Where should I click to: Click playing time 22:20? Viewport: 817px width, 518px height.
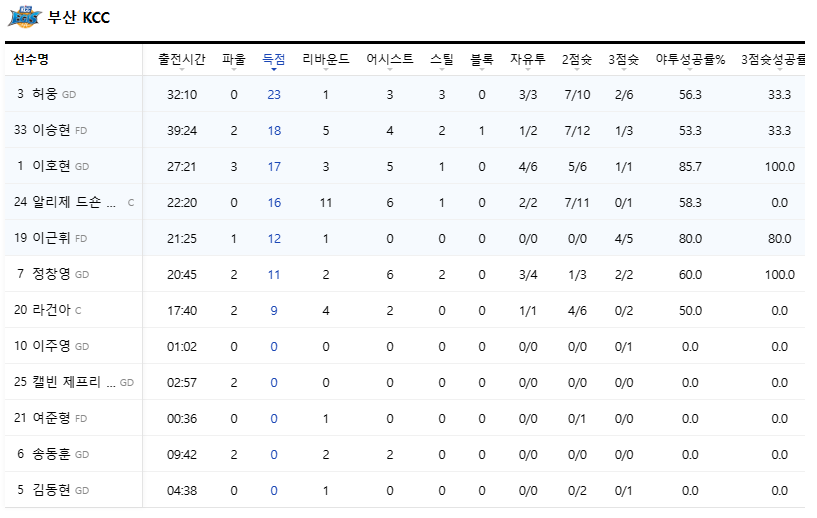182,203
